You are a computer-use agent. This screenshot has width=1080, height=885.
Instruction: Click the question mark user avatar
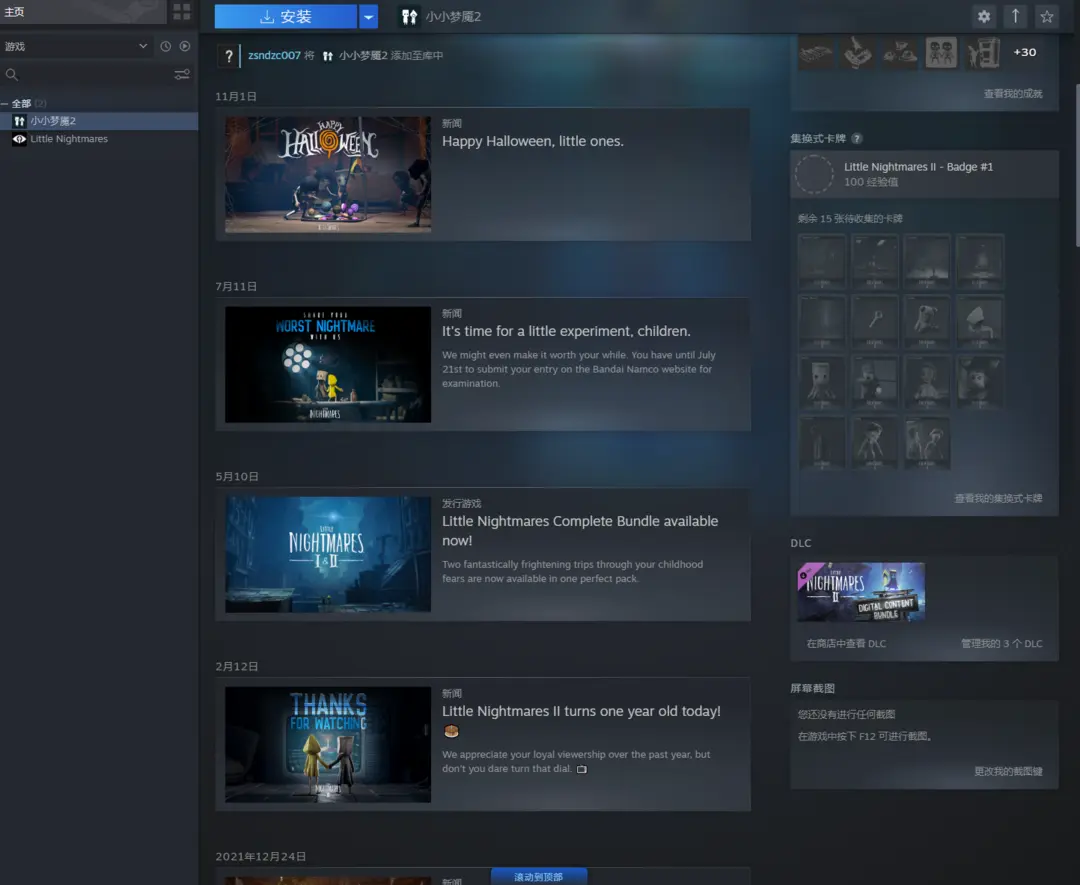[x=229, y=56]
